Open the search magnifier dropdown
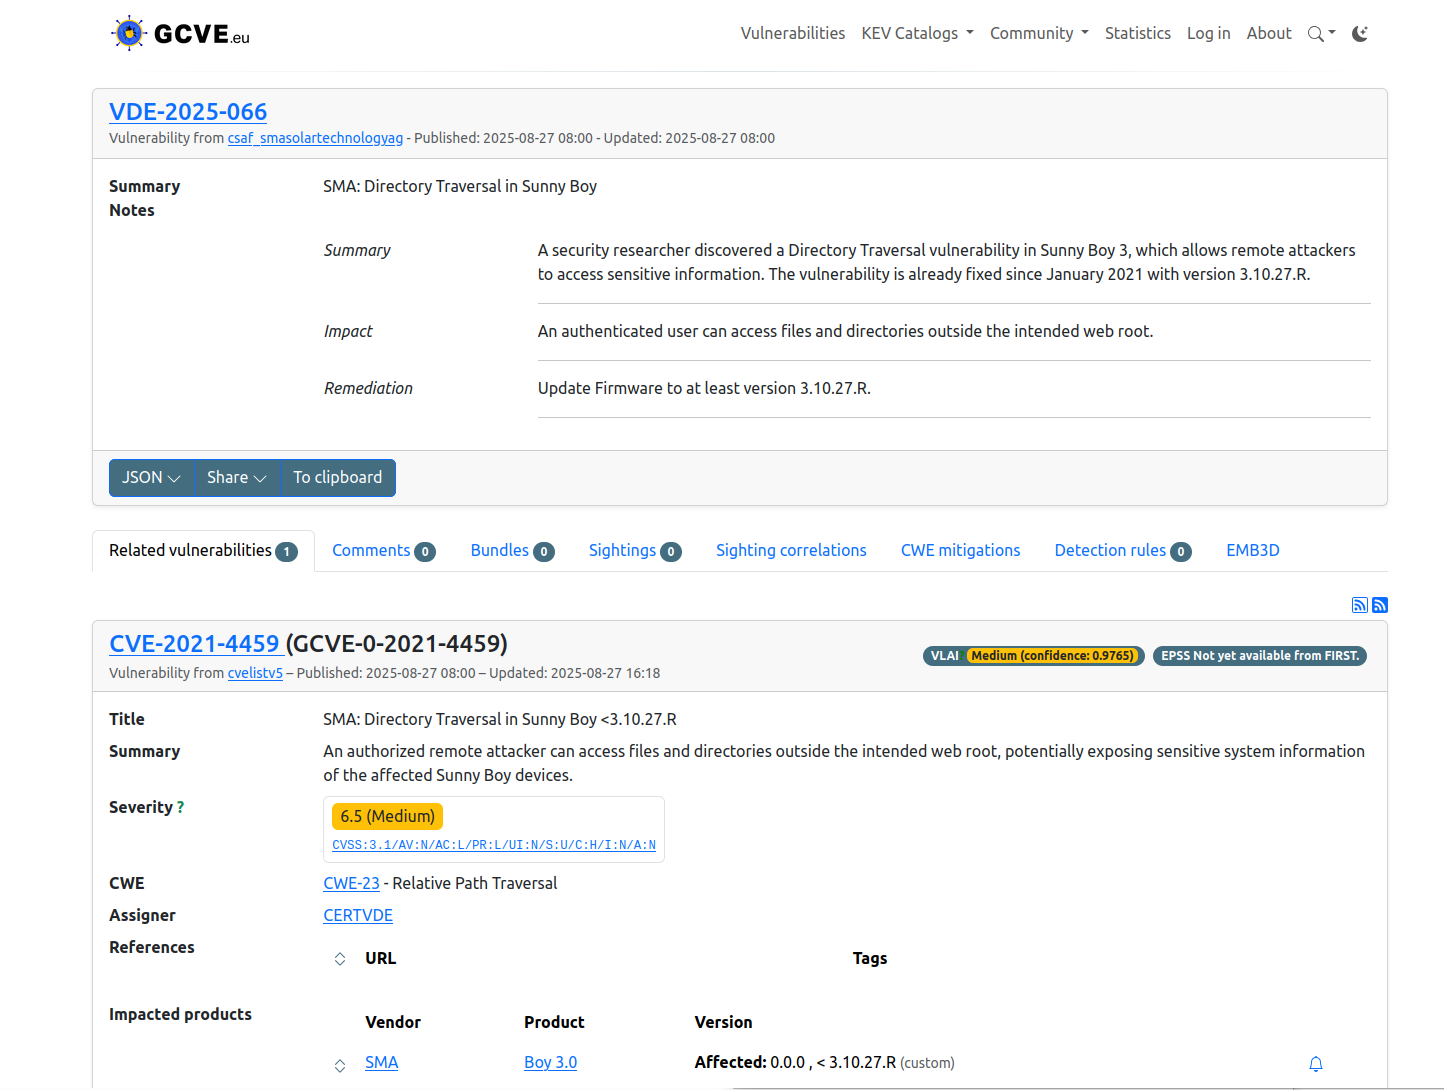 1320,34
